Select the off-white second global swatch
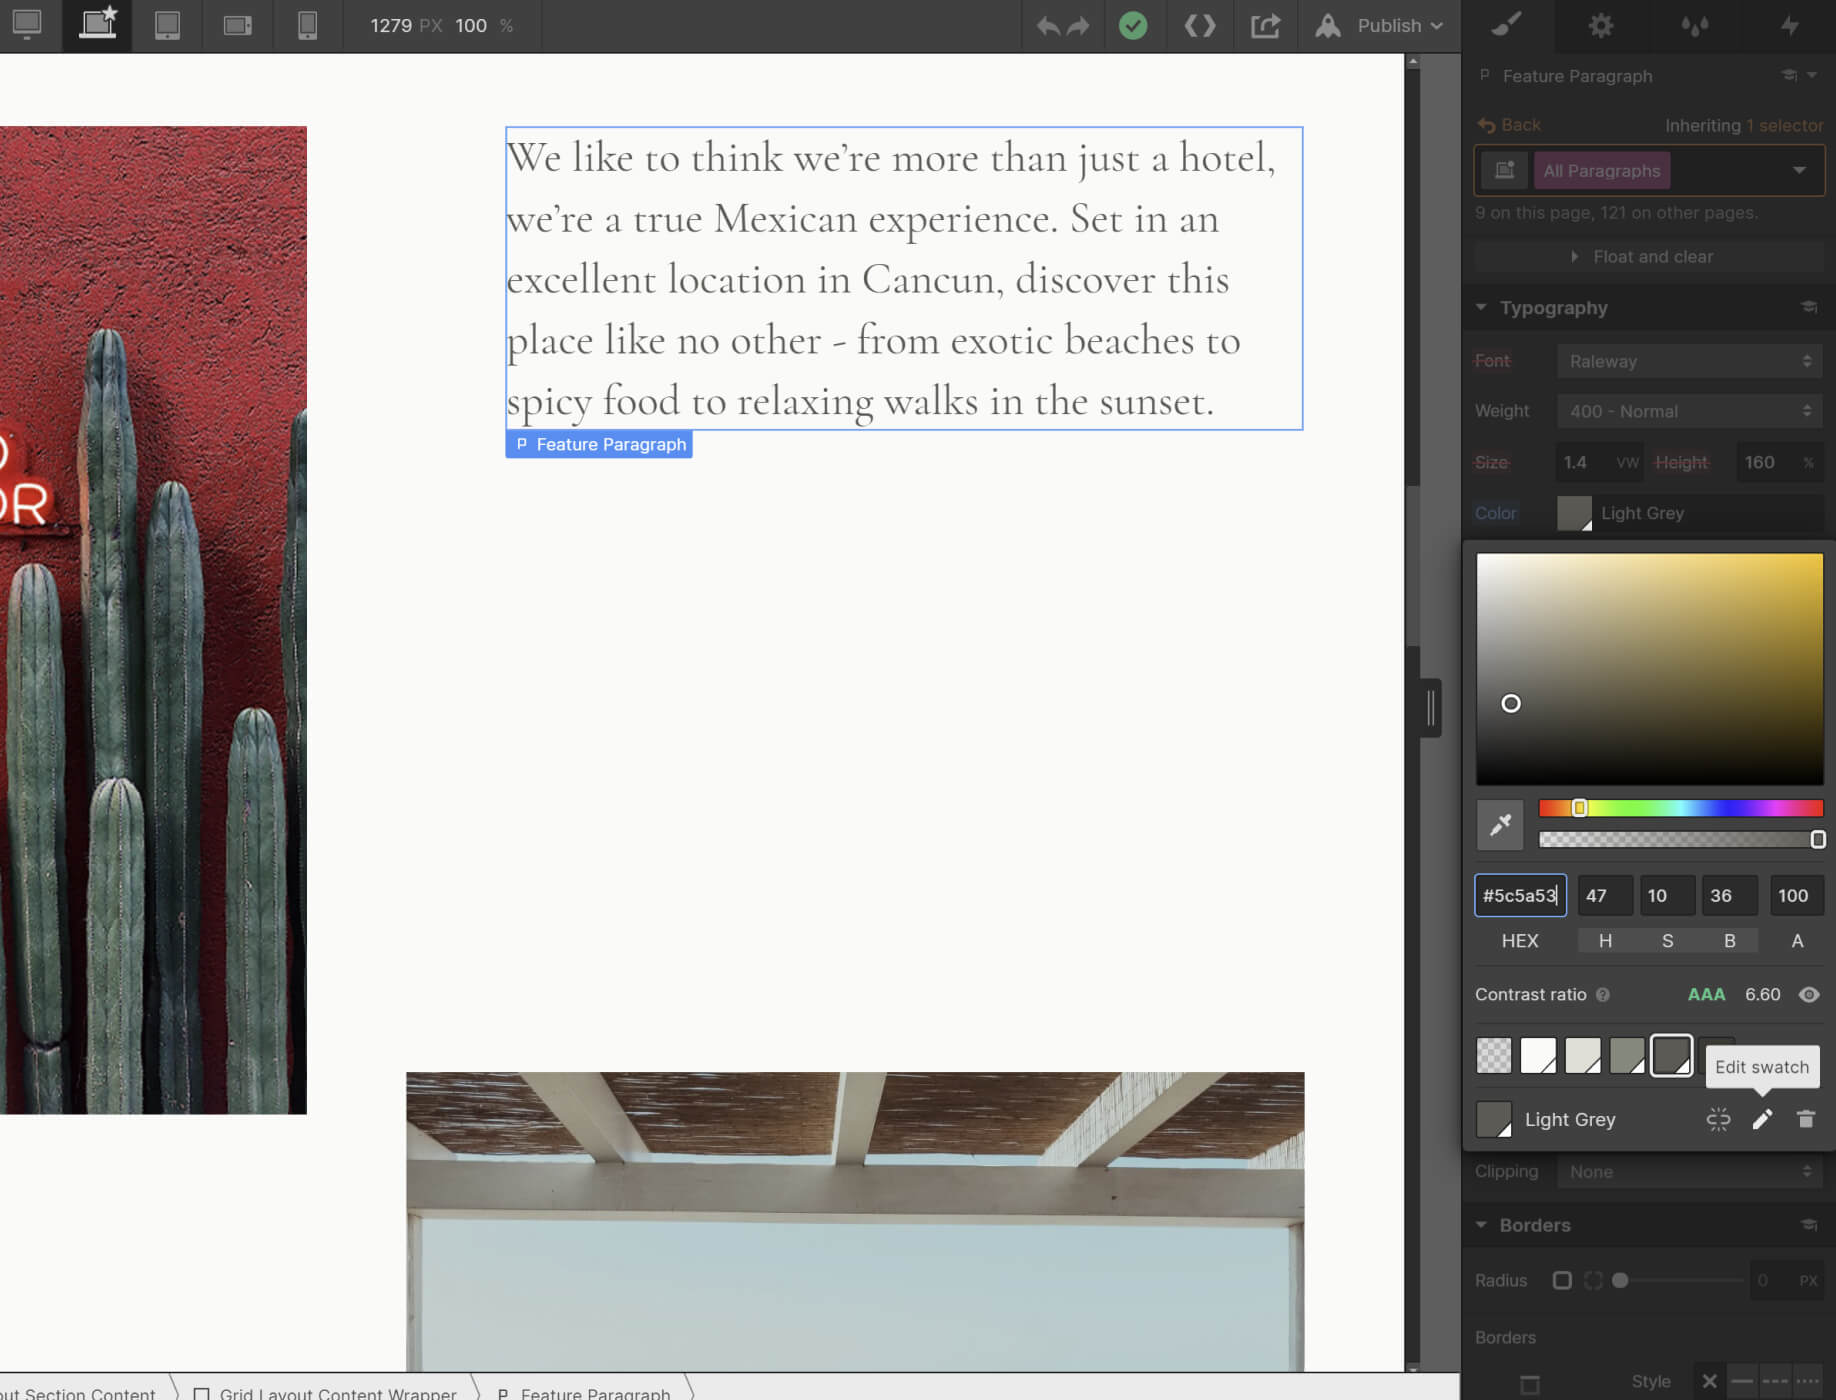The image size is (1836, 1400). 1583,1056
